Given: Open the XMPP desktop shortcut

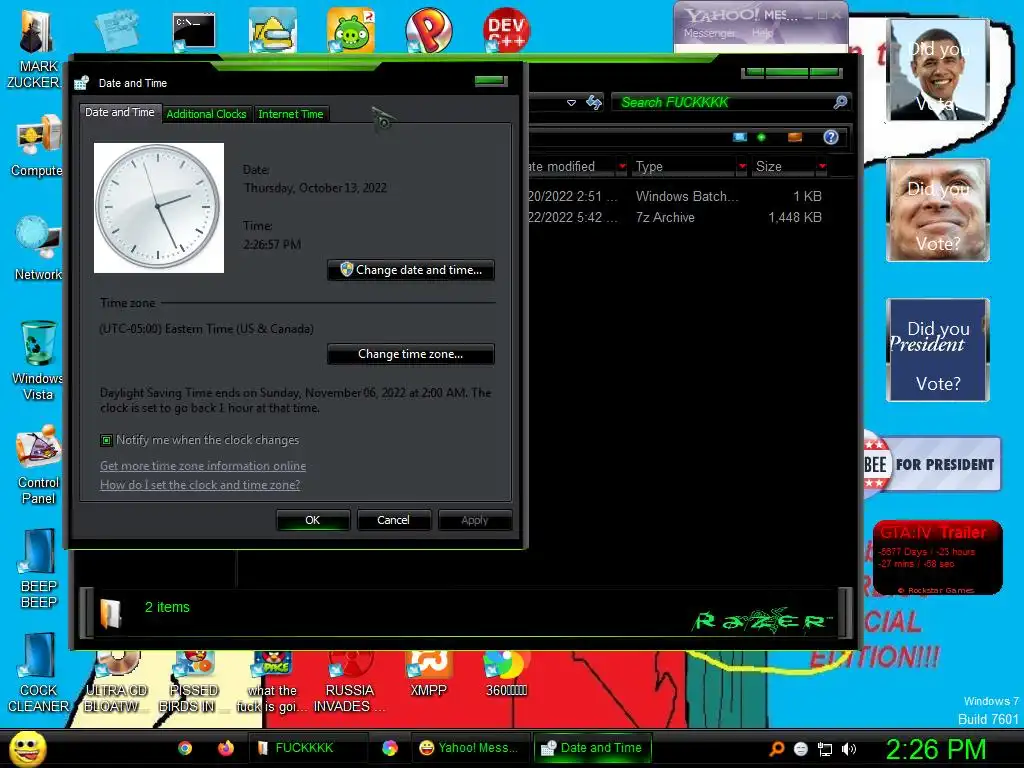Looking at the screenshot, I should pyautogui.click(x=428, y=674).
